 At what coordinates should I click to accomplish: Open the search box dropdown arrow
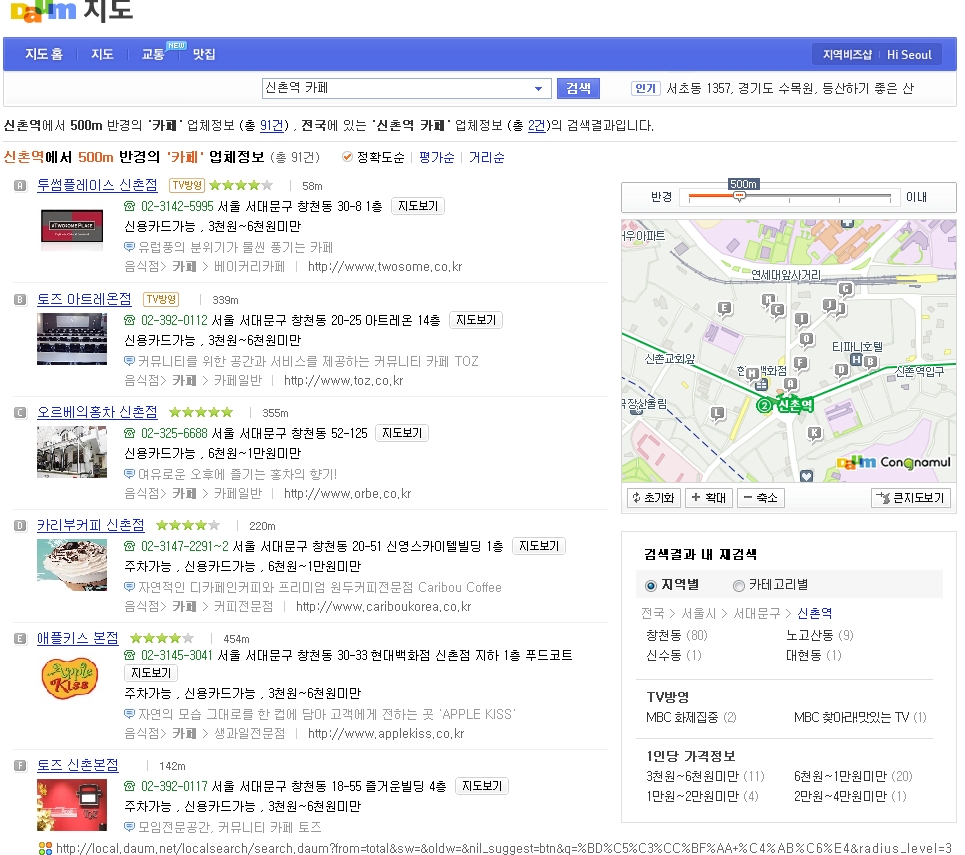click(539, 89)
